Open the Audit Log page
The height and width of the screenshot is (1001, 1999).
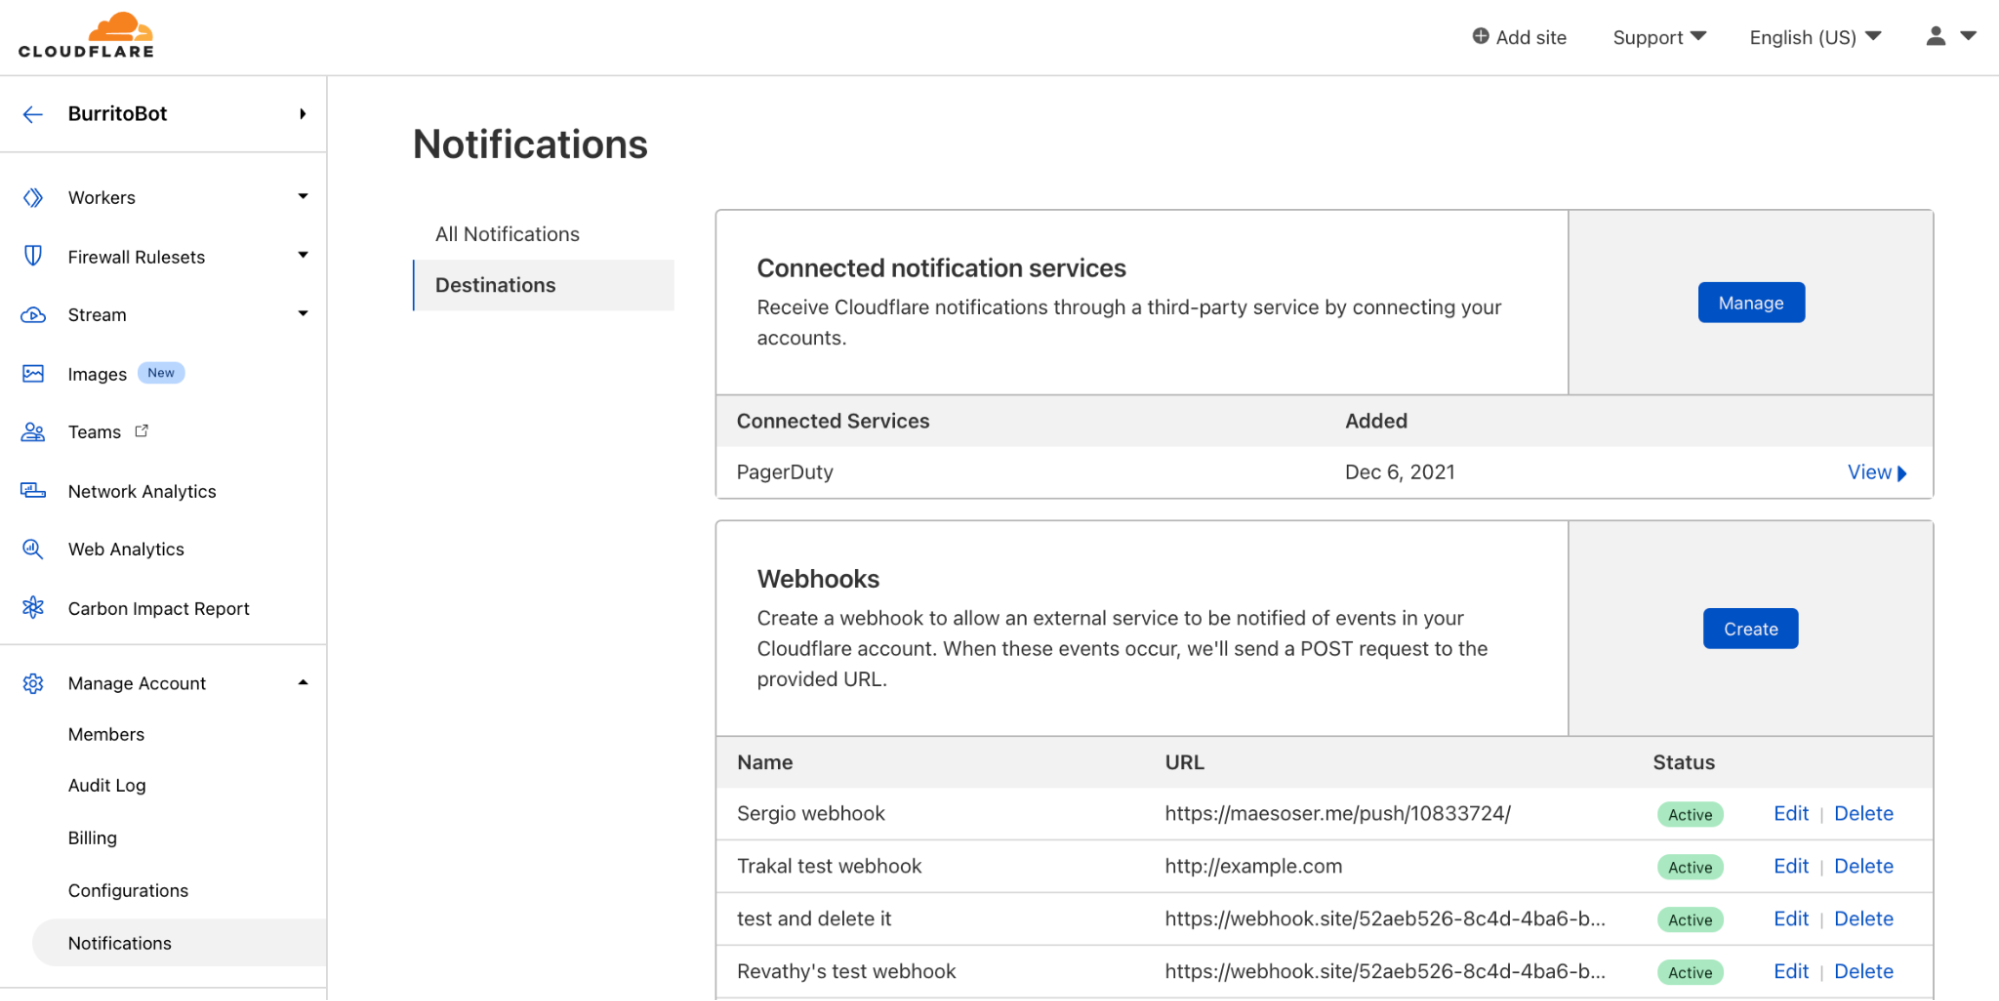[x=107, y=785]
